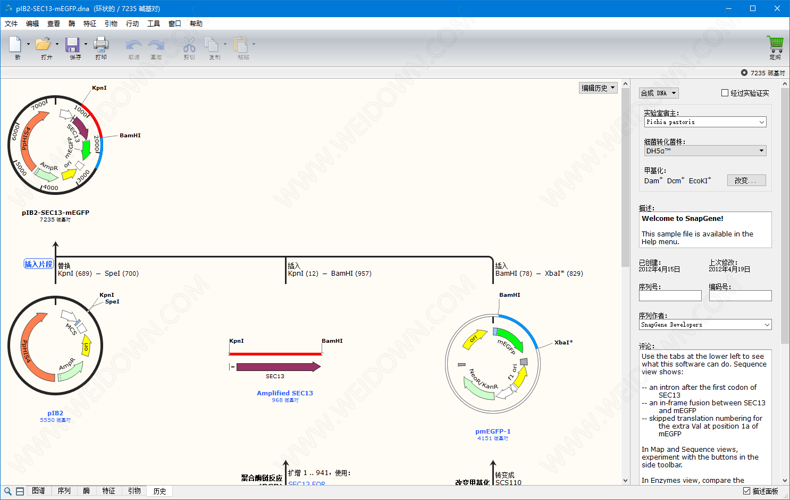The height and width of the screenshot is (500, 790).
Task: Click the split-view icon beside the magnifier
Action: pyautogui.click(x=20, y=491)
